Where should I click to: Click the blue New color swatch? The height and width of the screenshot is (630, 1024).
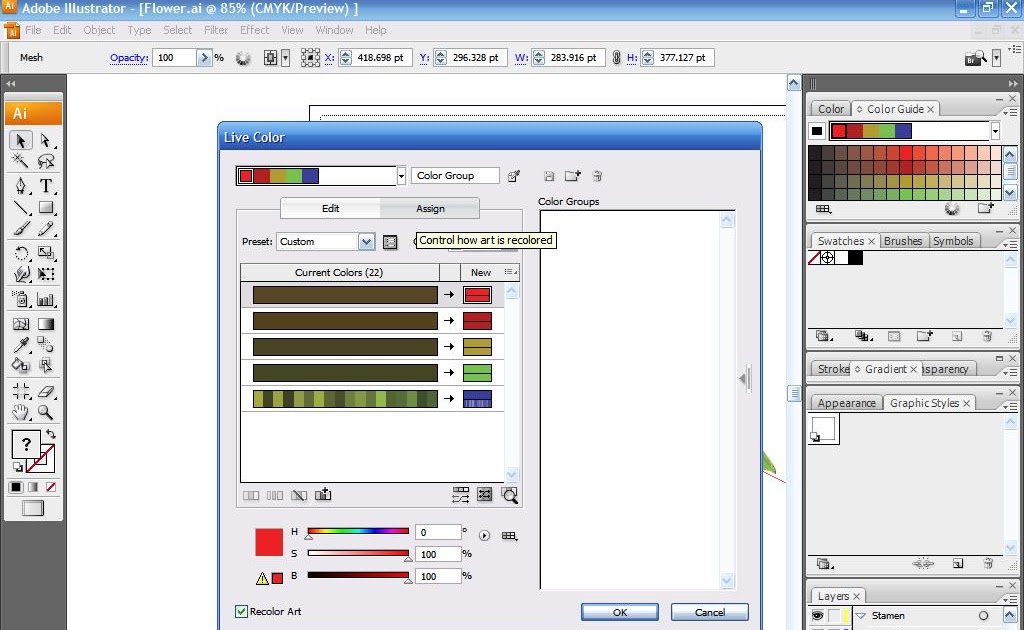pyautogui.click(x=477, y=398)
